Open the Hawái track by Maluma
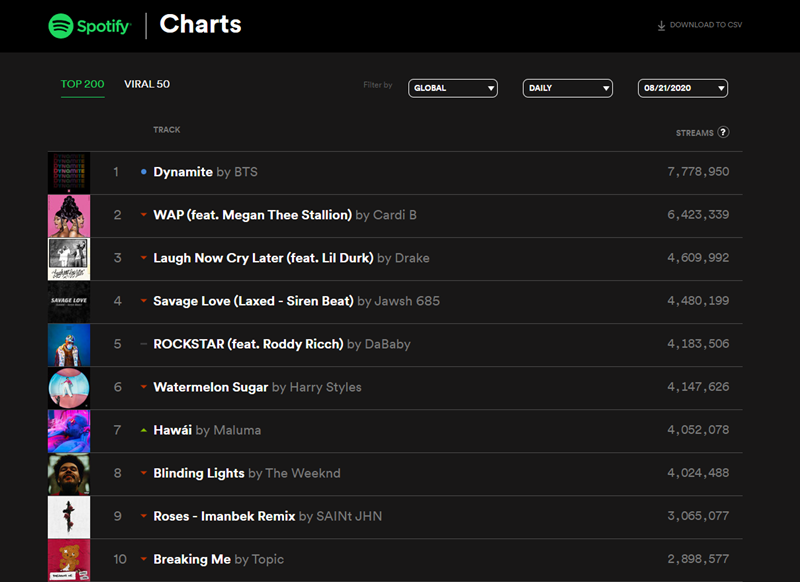This screenshot has height=582, width=800. coord(173,430)
